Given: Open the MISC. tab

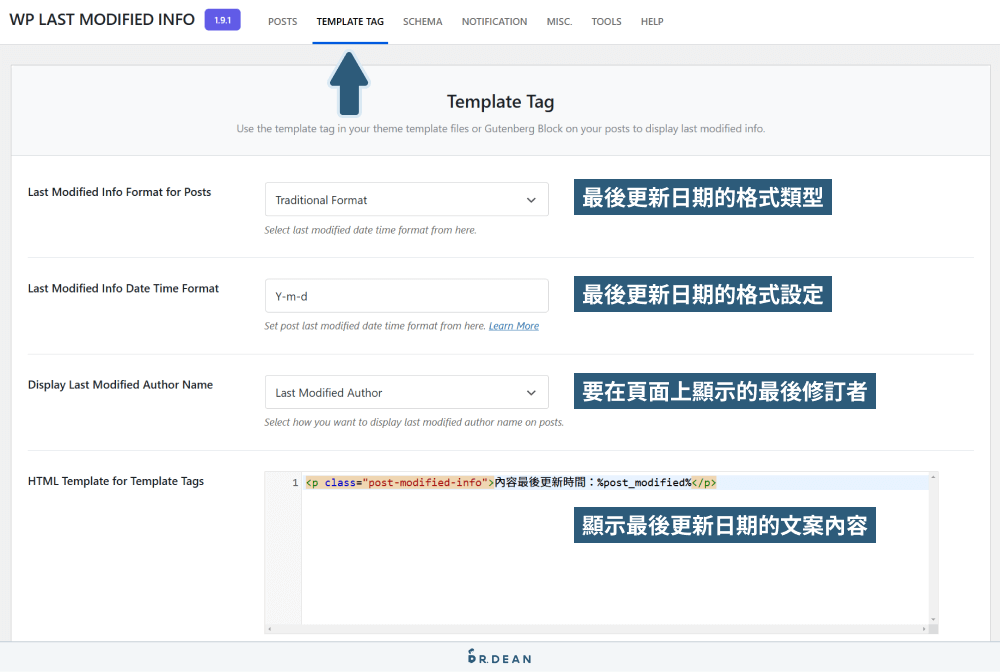Looking at the screenshot, I should click(559, 21).
